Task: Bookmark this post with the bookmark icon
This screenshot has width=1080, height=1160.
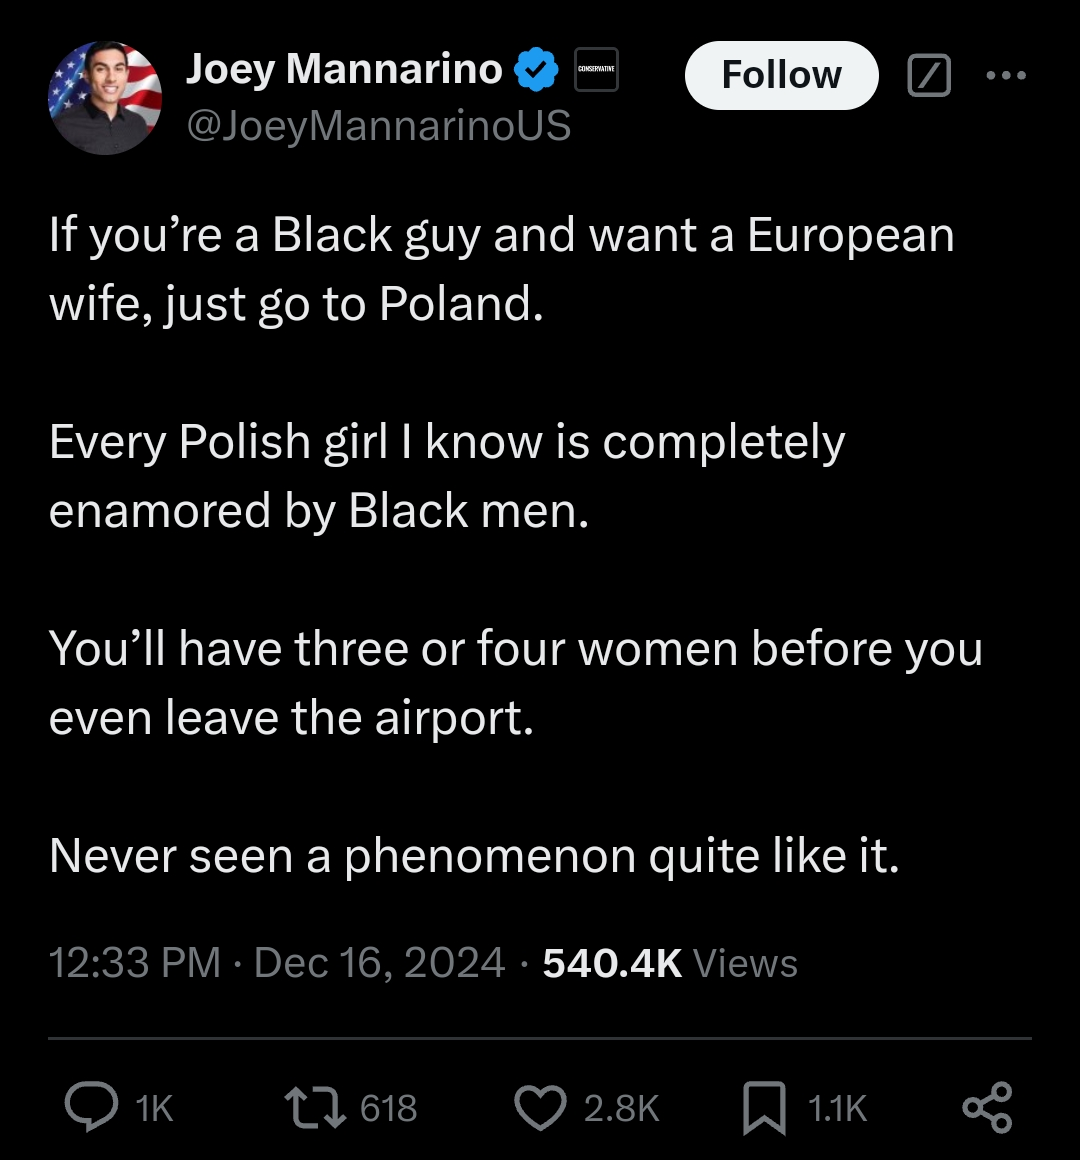Action: tap(764, 1109)
